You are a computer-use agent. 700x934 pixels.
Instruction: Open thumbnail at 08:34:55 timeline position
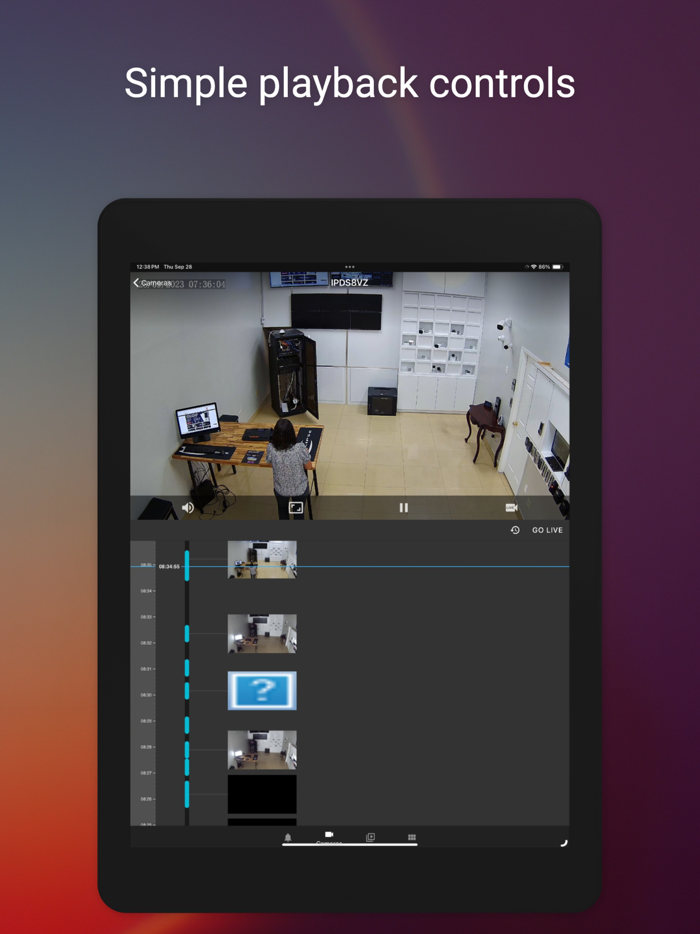(262, 559)
